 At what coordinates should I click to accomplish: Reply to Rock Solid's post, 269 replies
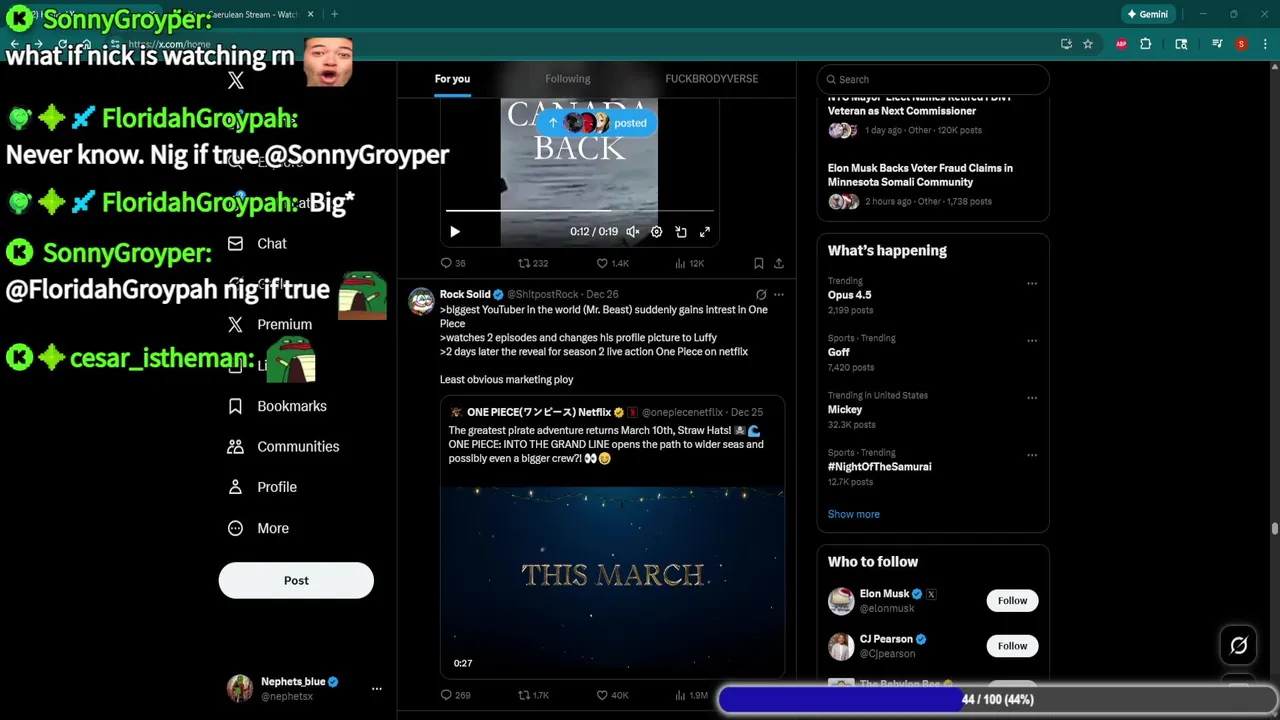(455, 695)
